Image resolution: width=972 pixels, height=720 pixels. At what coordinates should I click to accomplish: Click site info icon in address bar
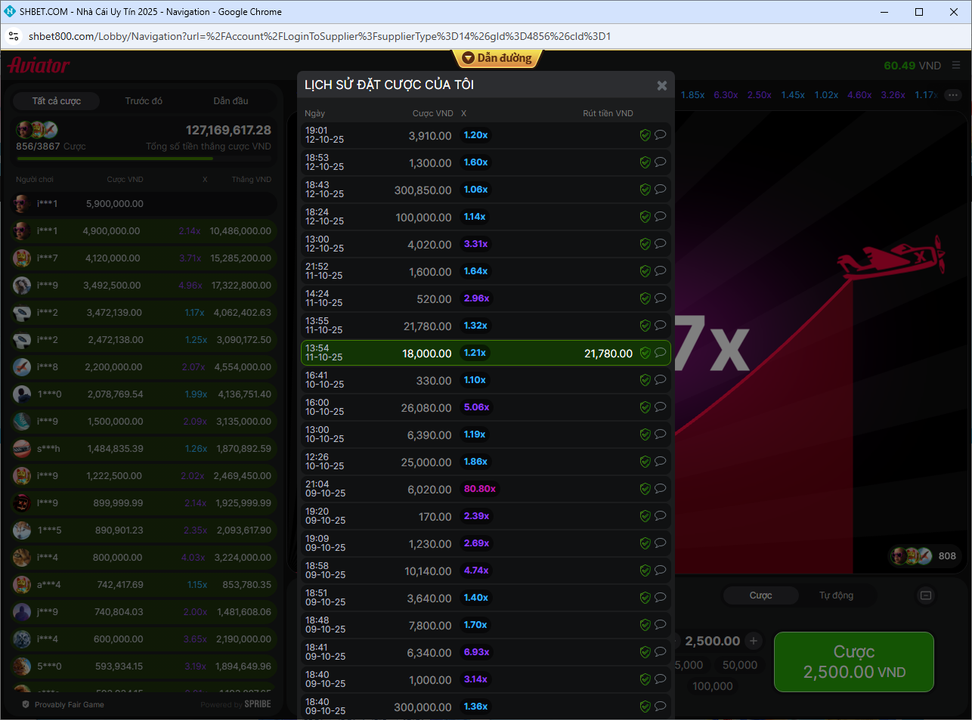coord(14,37)
